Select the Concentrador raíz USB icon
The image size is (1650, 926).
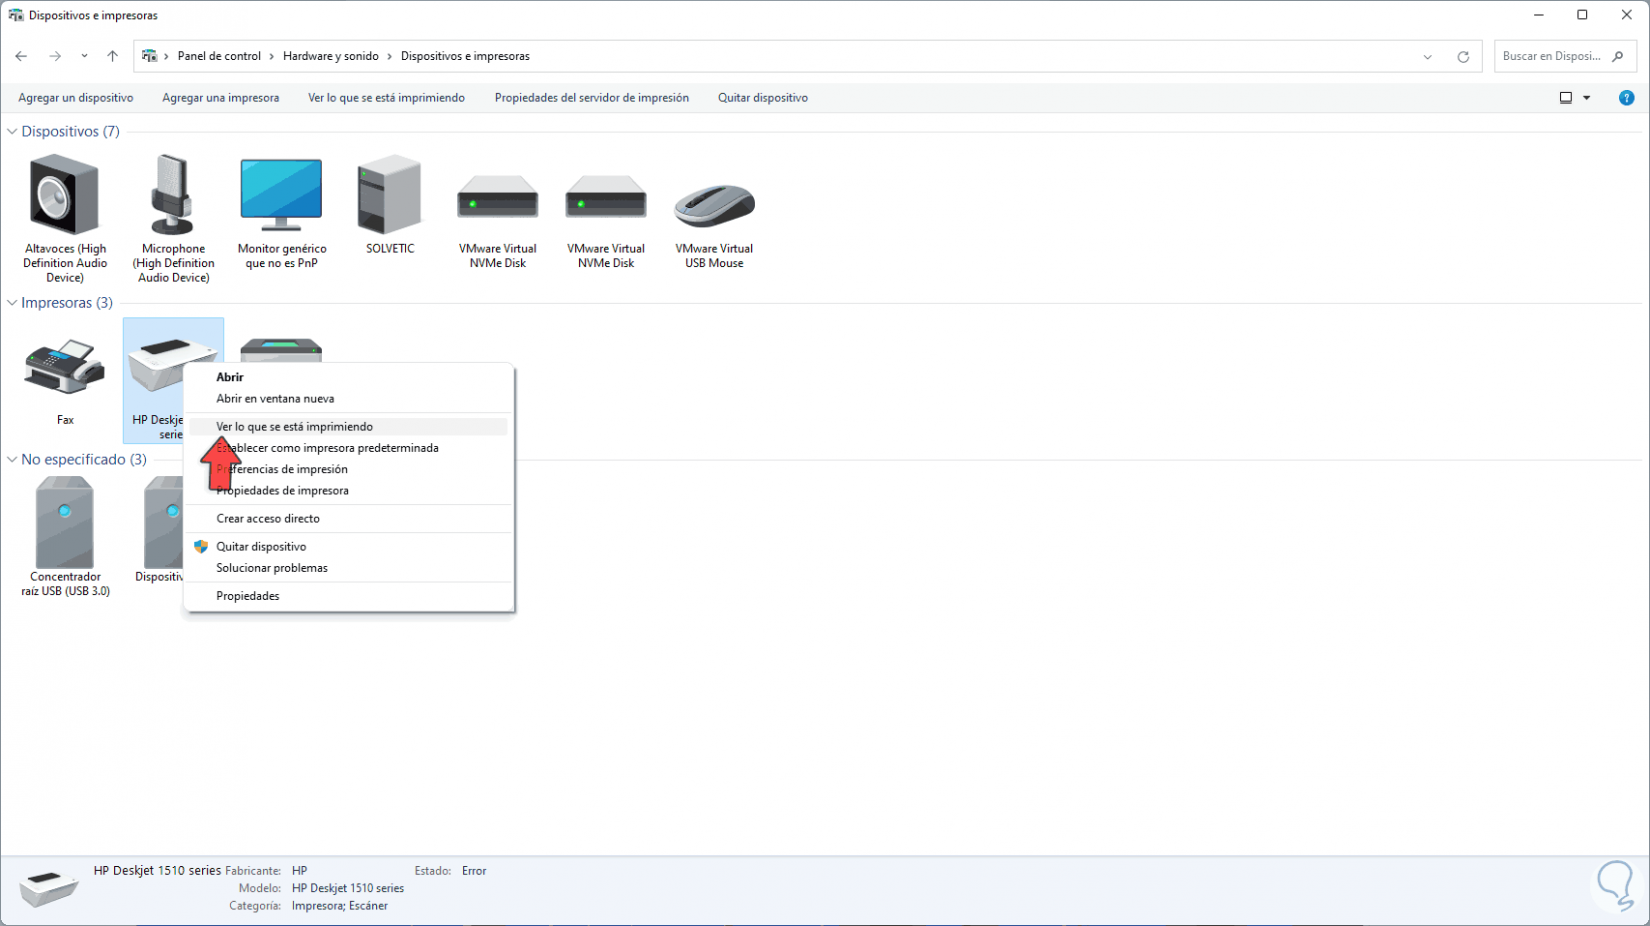coord(65,523)
